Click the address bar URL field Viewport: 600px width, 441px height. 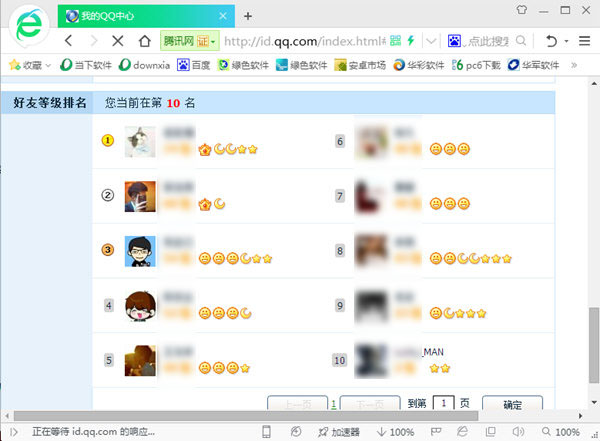[x=305, y=41]
